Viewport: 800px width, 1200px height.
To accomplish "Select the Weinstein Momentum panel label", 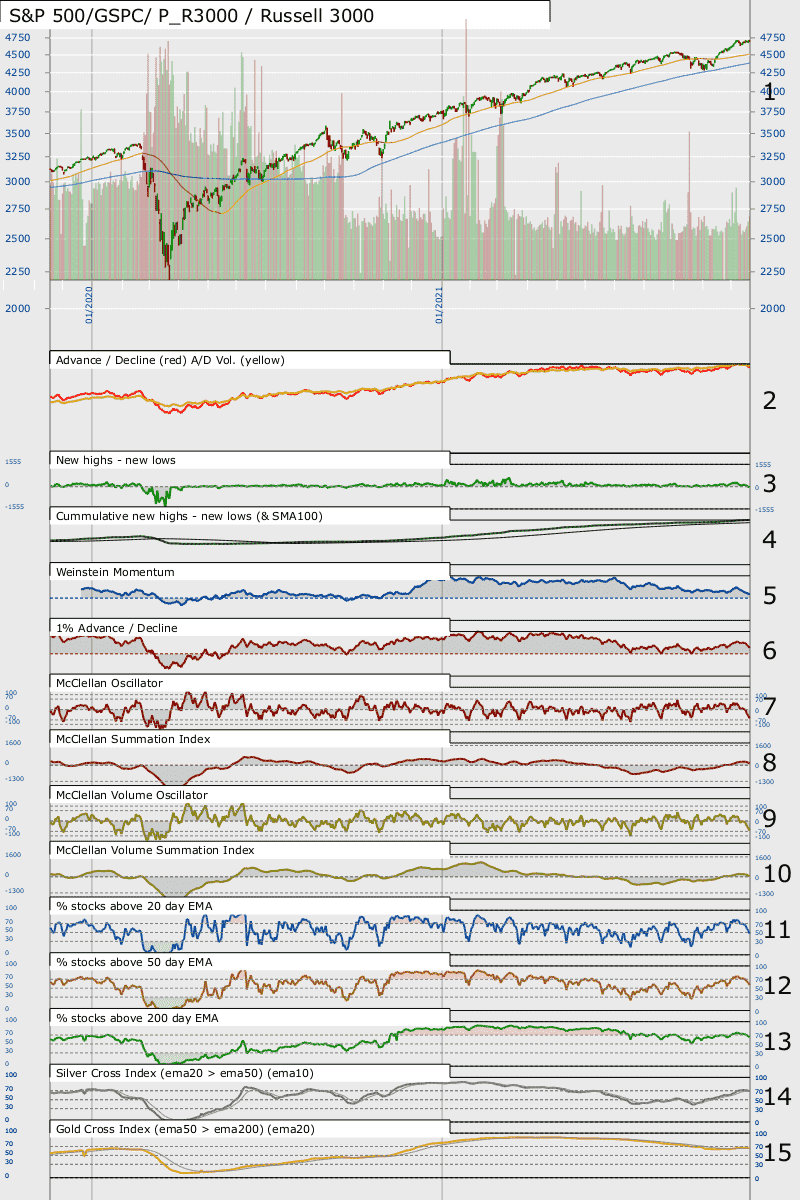I will coord(115,572).
